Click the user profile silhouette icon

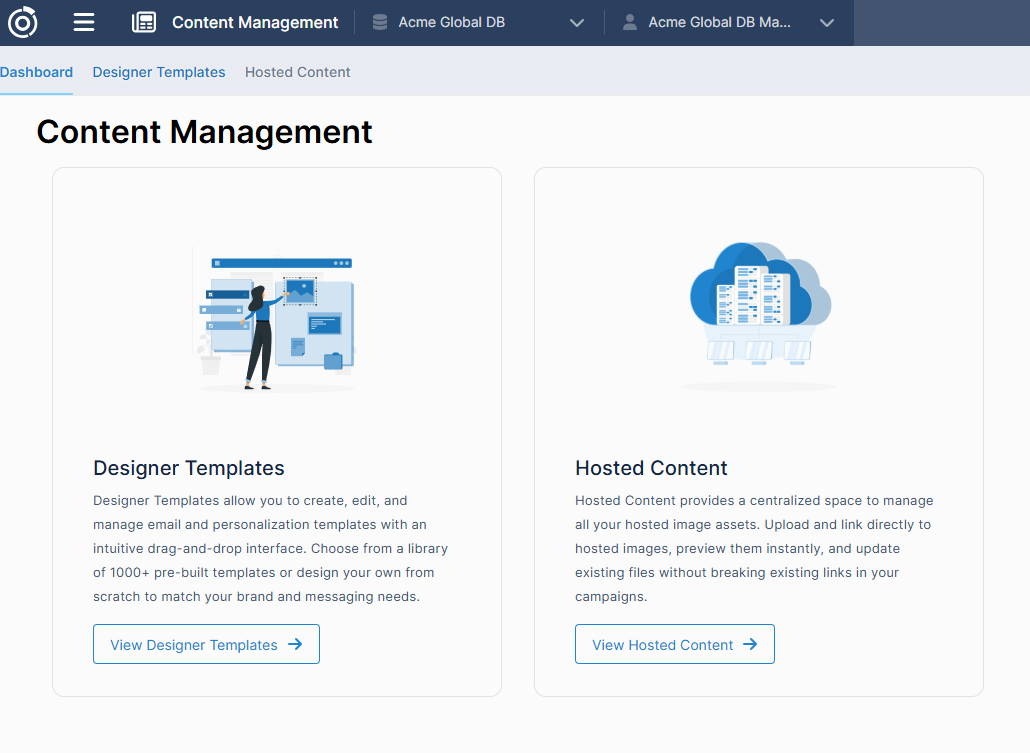(630, 22)
